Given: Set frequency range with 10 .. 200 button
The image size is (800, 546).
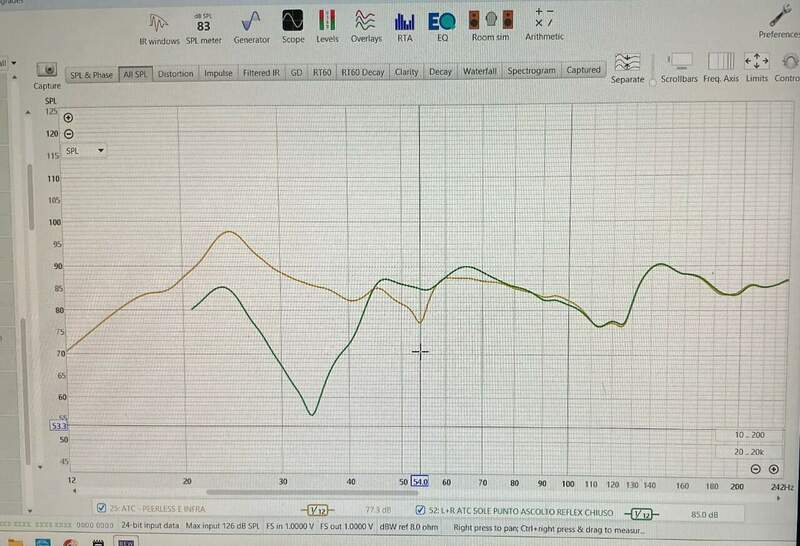Looking at the screenshot, I should point(749,435).
